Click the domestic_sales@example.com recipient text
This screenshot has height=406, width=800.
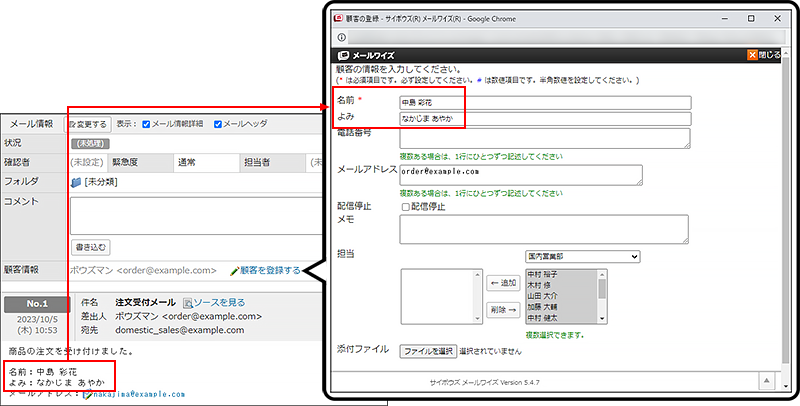[x=180, y=330]
